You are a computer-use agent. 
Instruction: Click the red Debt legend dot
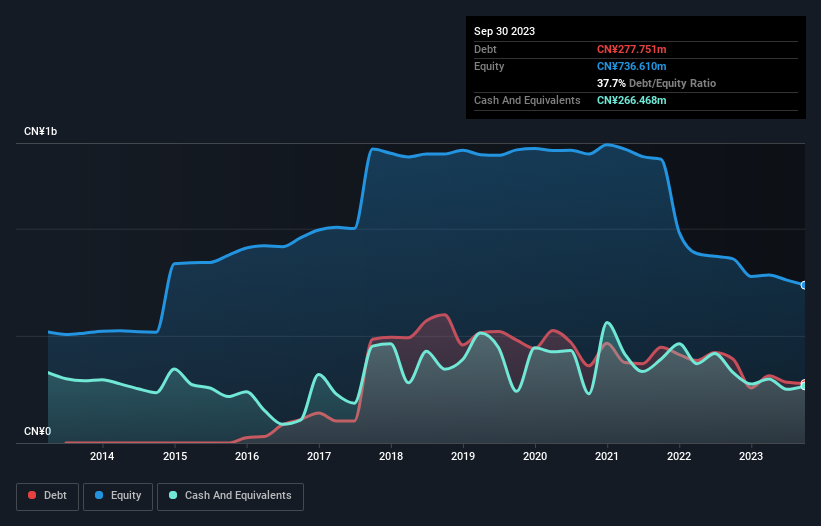(32, 495)
